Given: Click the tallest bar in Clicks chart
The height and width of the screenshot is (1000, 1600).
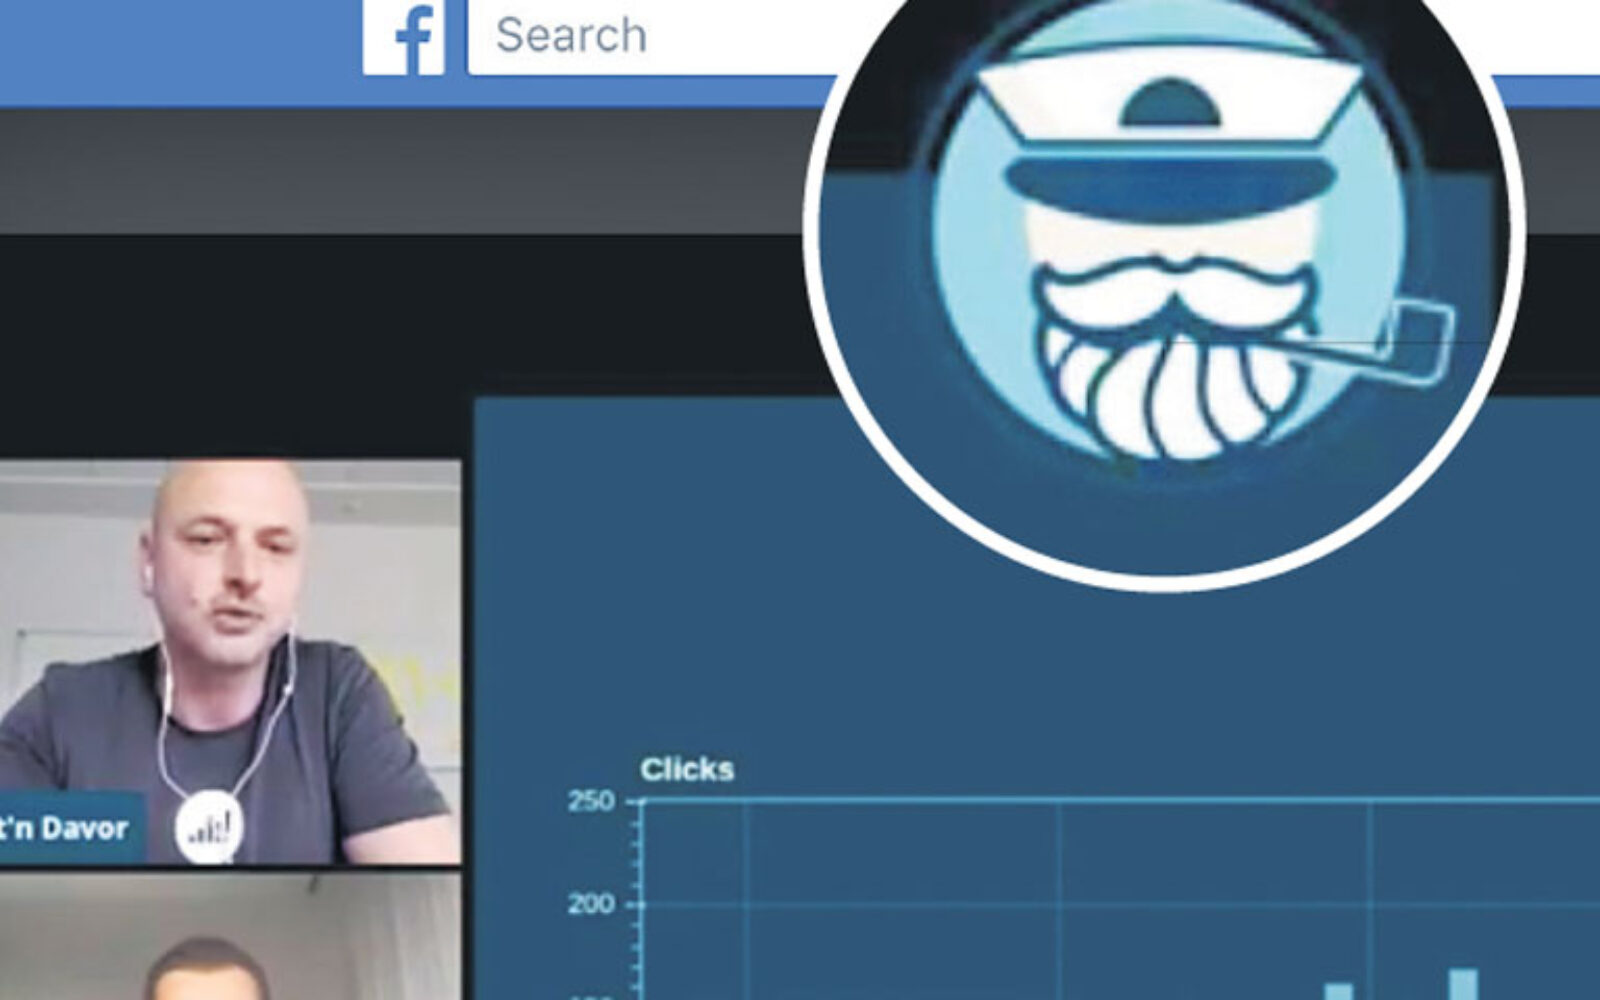Looking at the screenshot, I should [1463, 984].
